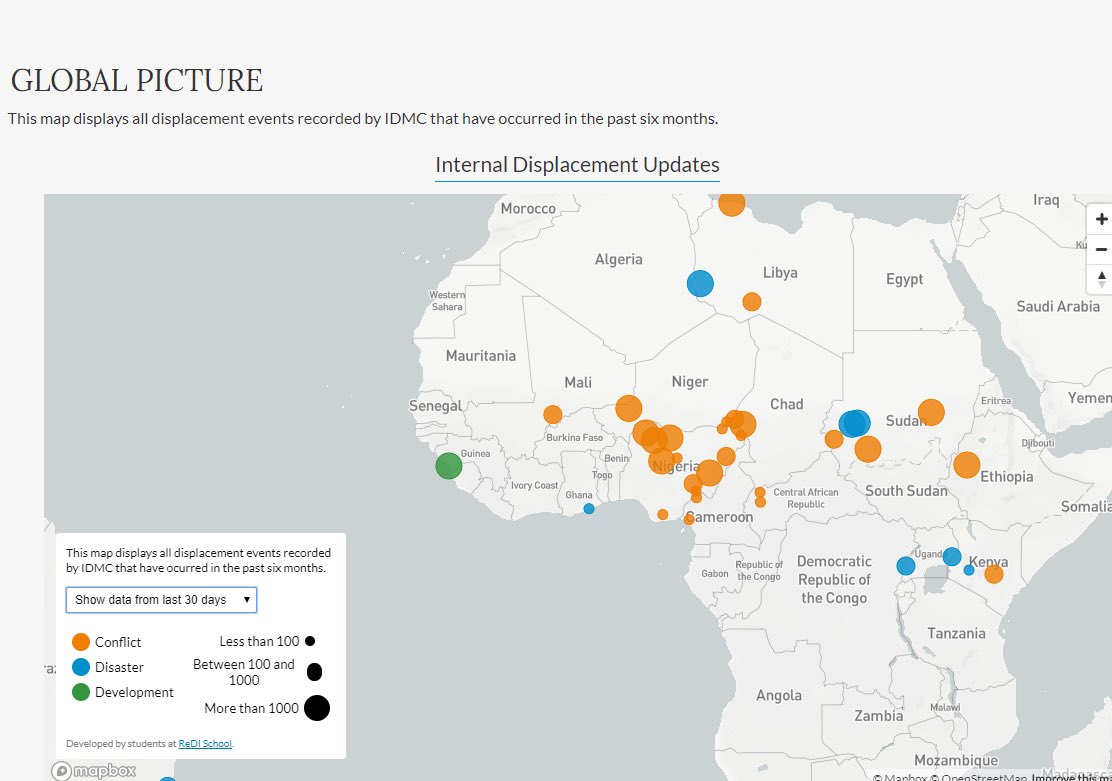Select the small blue Disaster marker in Ghana
Viewport: 1112px width, 781px height.
589,509
